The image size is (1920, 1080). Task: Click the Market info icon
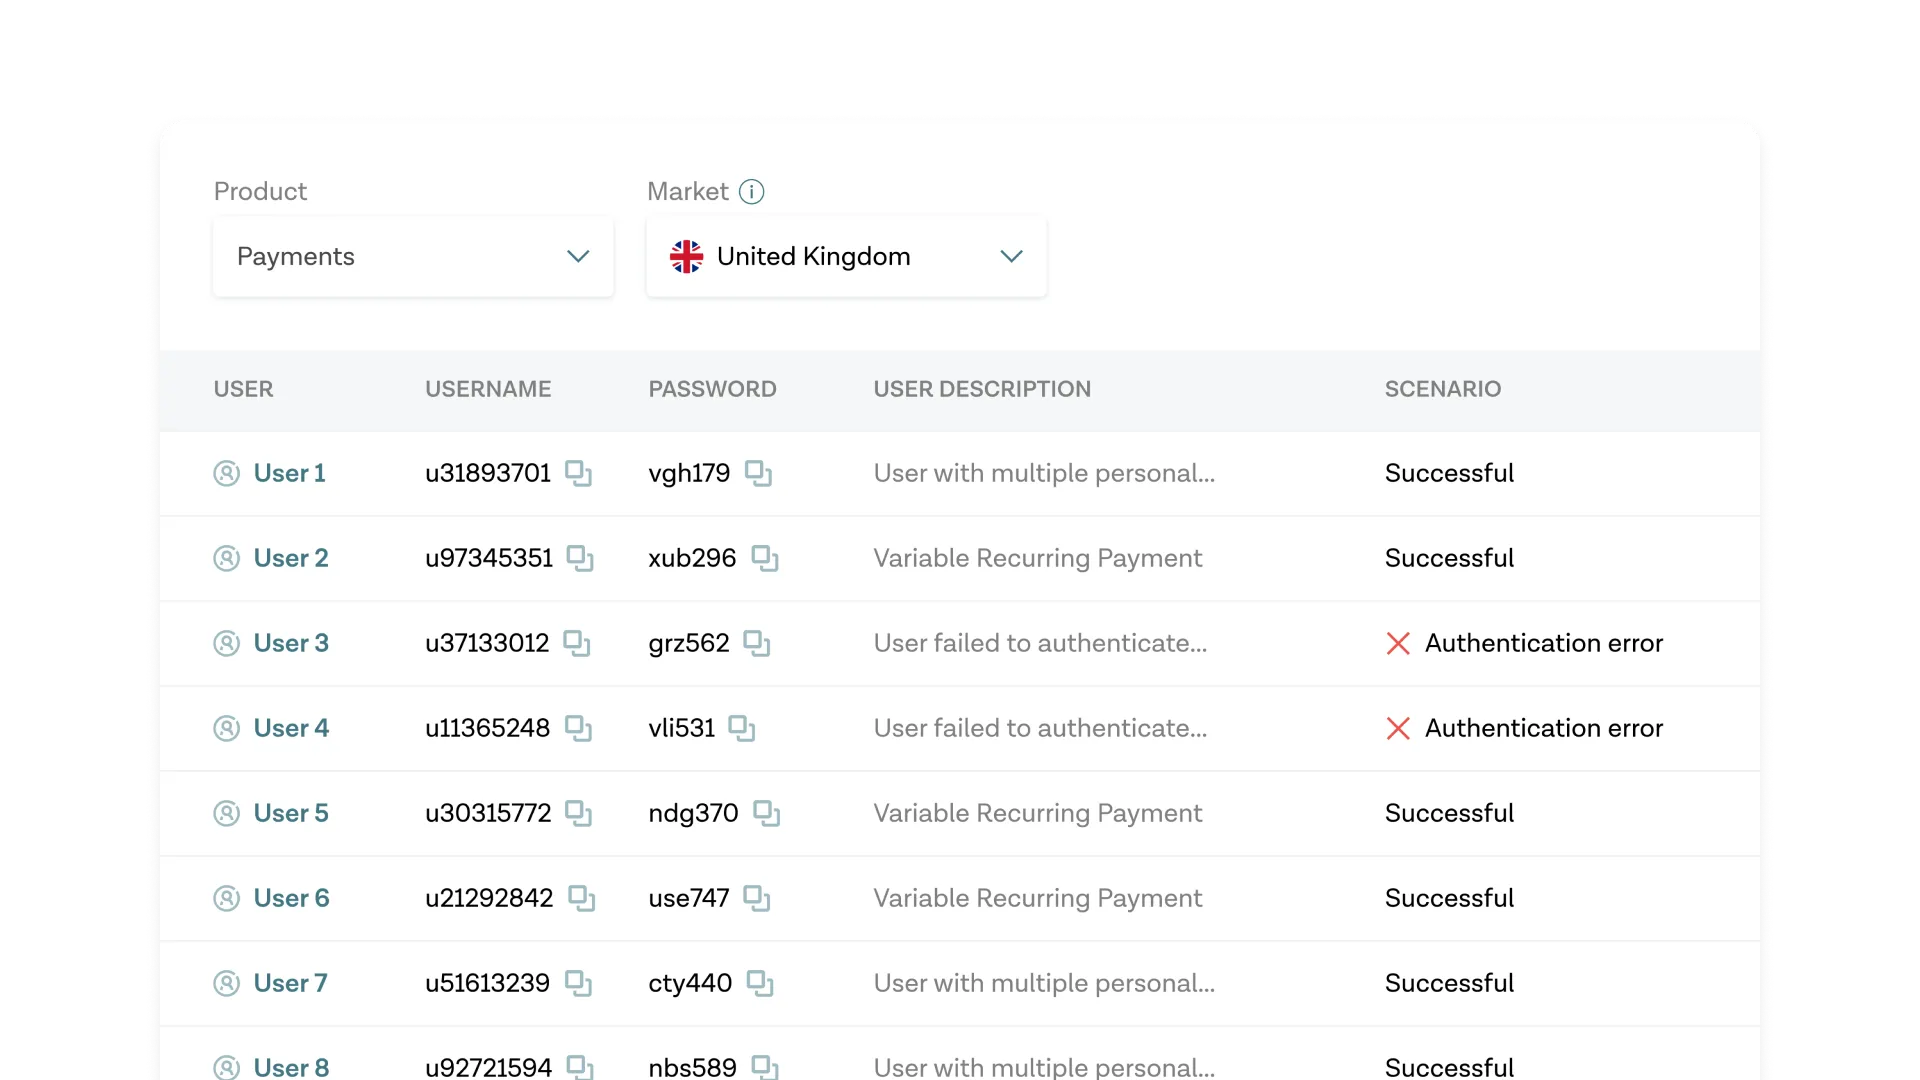[751, 191]
